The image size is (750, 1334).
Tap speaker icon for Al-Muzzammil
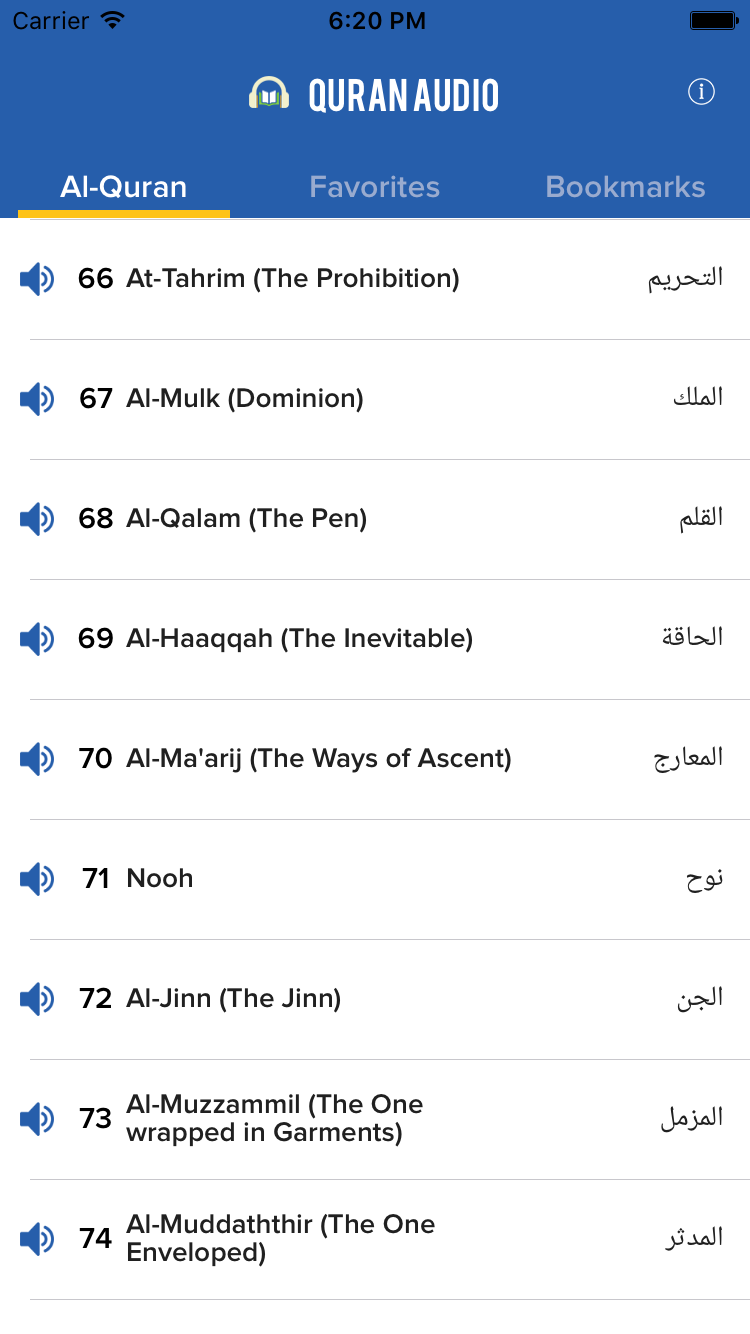point(37,1119)
